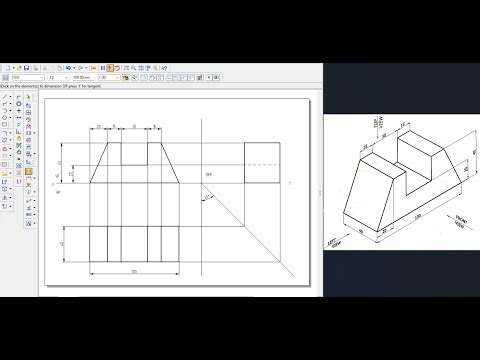Open the New document dropdown arrow

[13, 68]
